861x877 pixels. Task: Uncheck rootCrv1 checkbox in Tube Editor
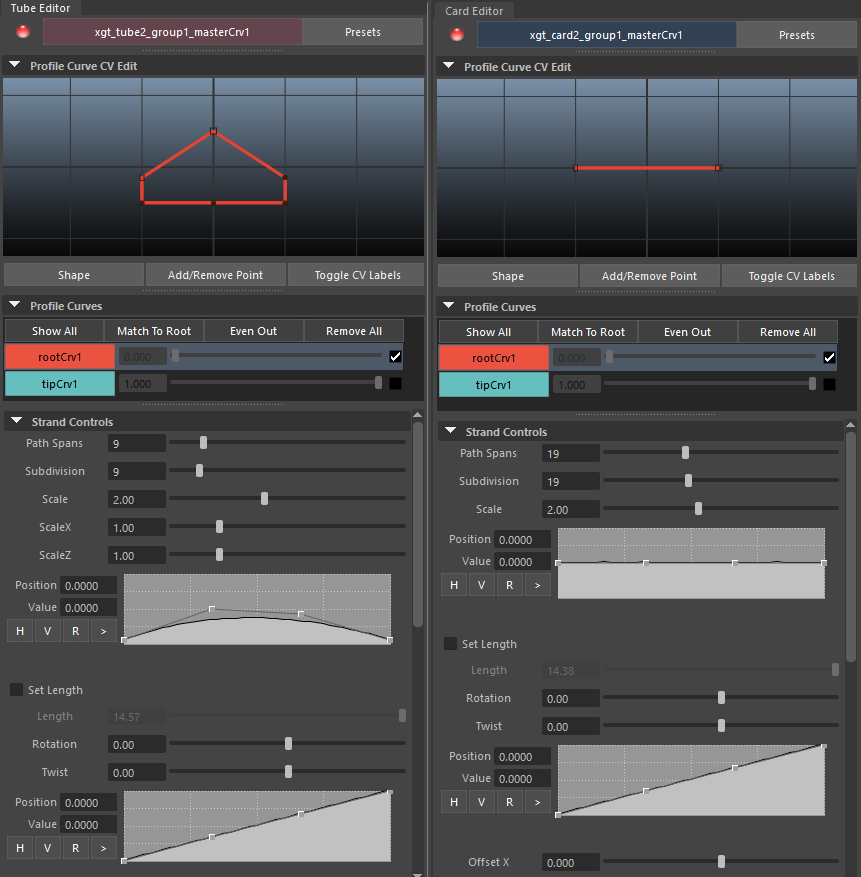(395, 356)
